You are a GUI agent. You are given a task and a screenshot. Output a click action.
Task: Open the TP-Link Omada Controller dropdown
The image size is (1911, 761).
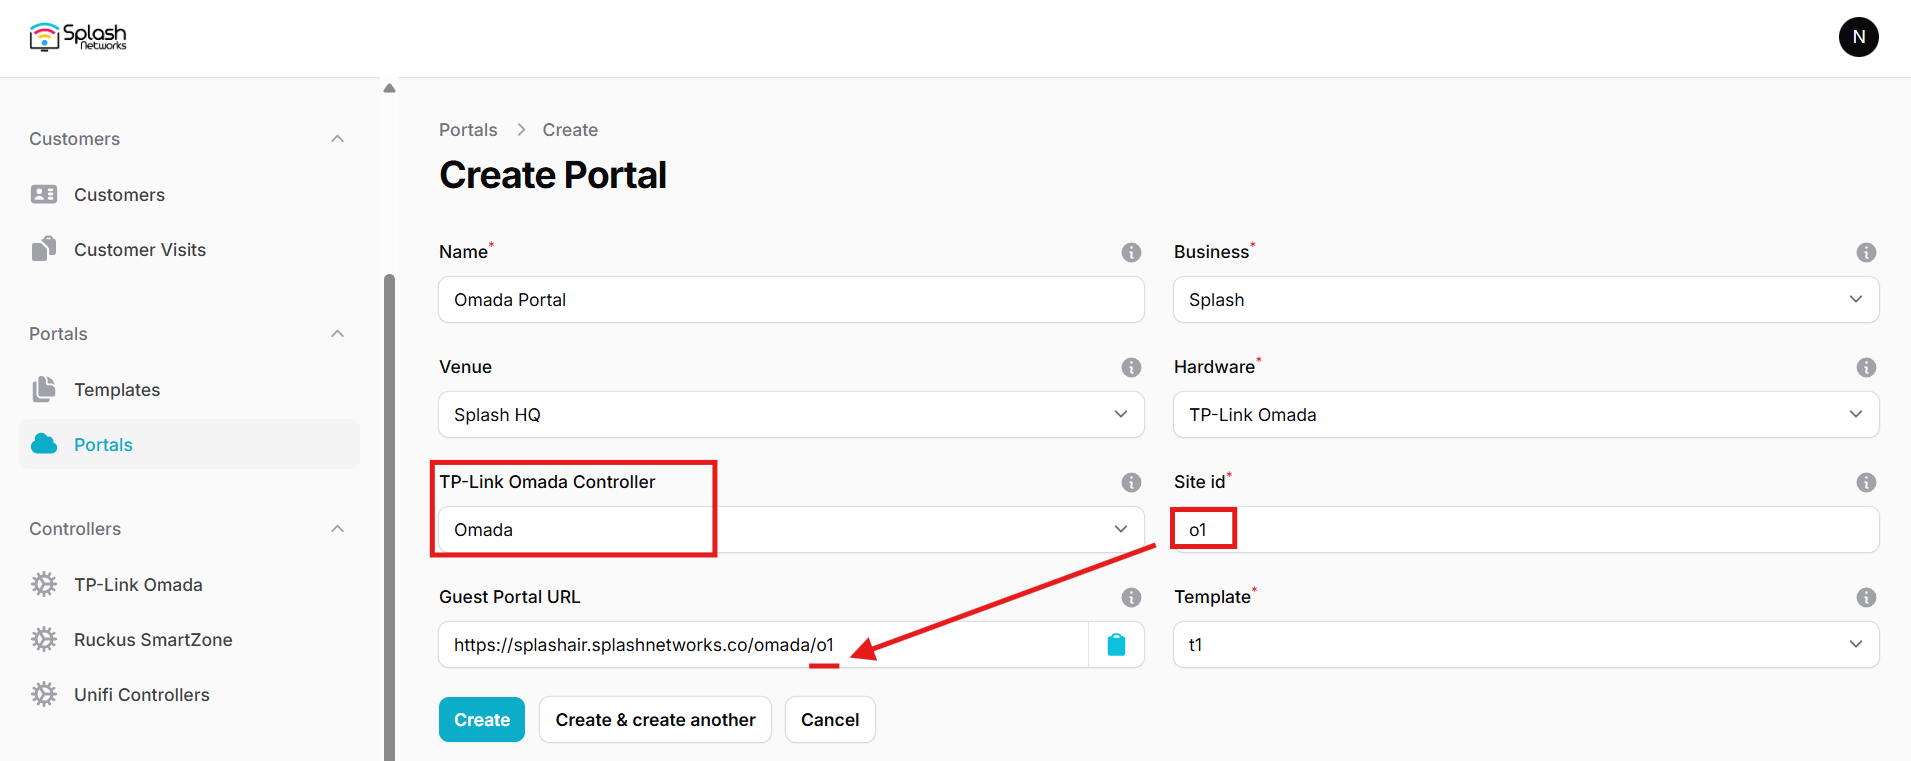tap(791, 530)
